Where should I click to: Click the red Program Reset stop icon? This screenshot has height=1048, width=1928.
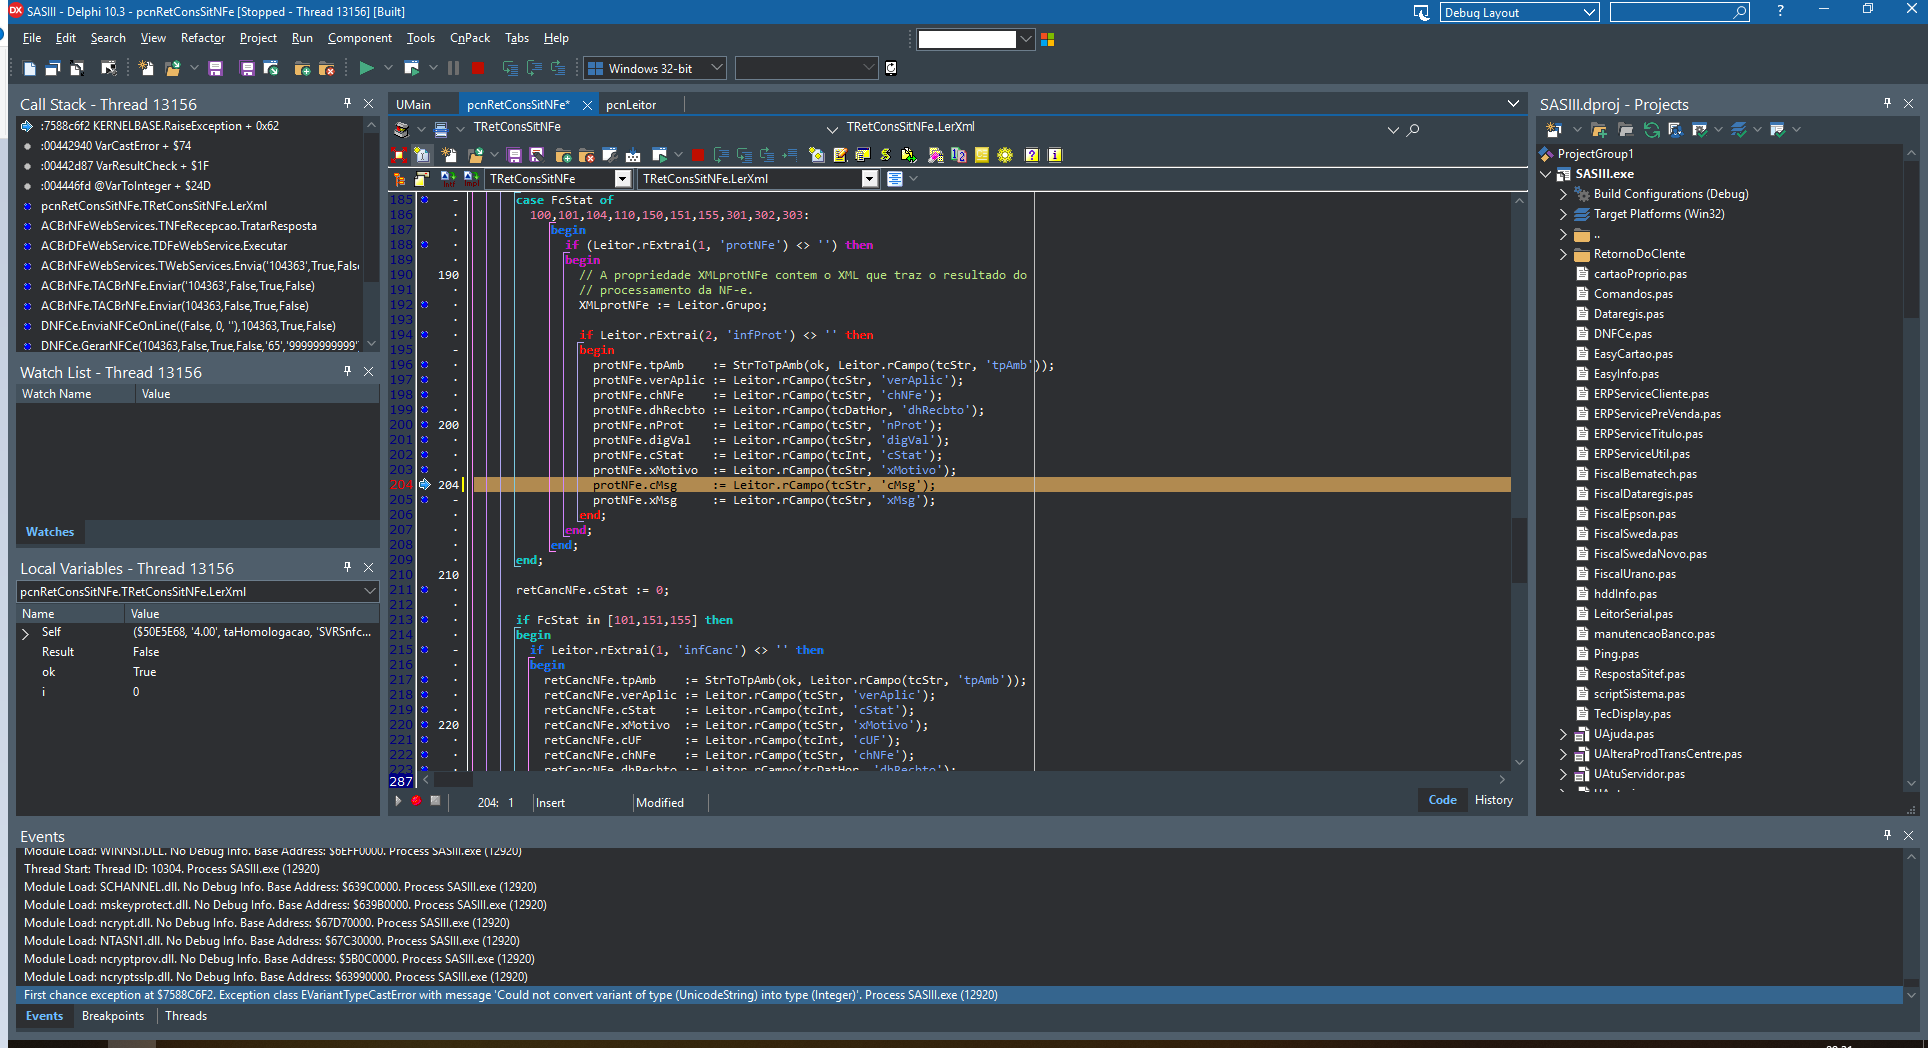(x=478, y=68)
